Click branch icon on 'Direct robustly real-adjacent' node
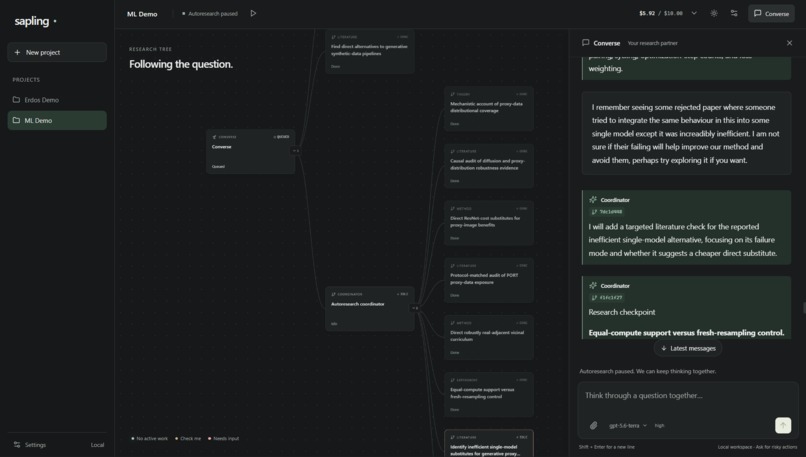Viewport: 806px width, 457px height. (x=453, y=323)
